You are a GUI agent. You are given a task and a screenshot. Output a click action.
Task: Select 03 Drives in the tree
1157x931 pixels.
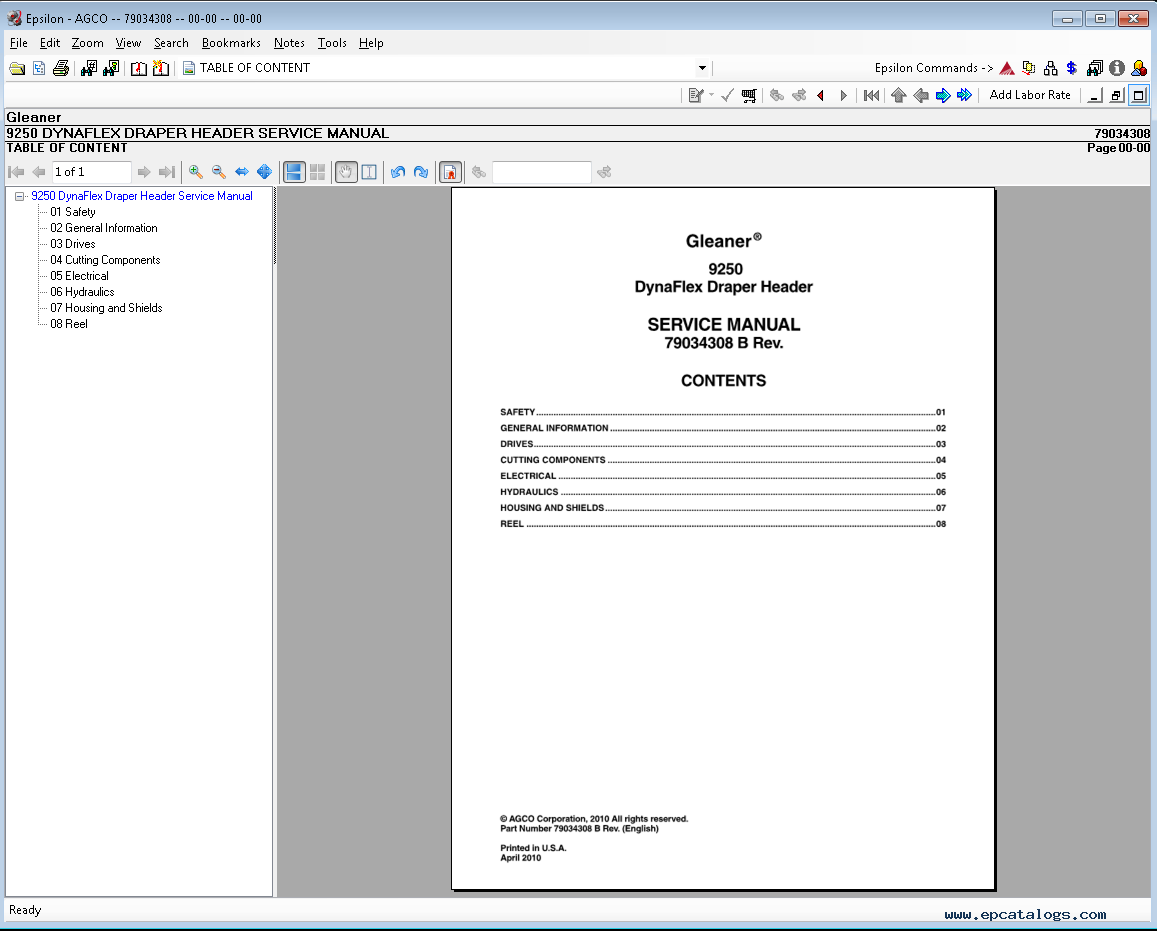73,244
